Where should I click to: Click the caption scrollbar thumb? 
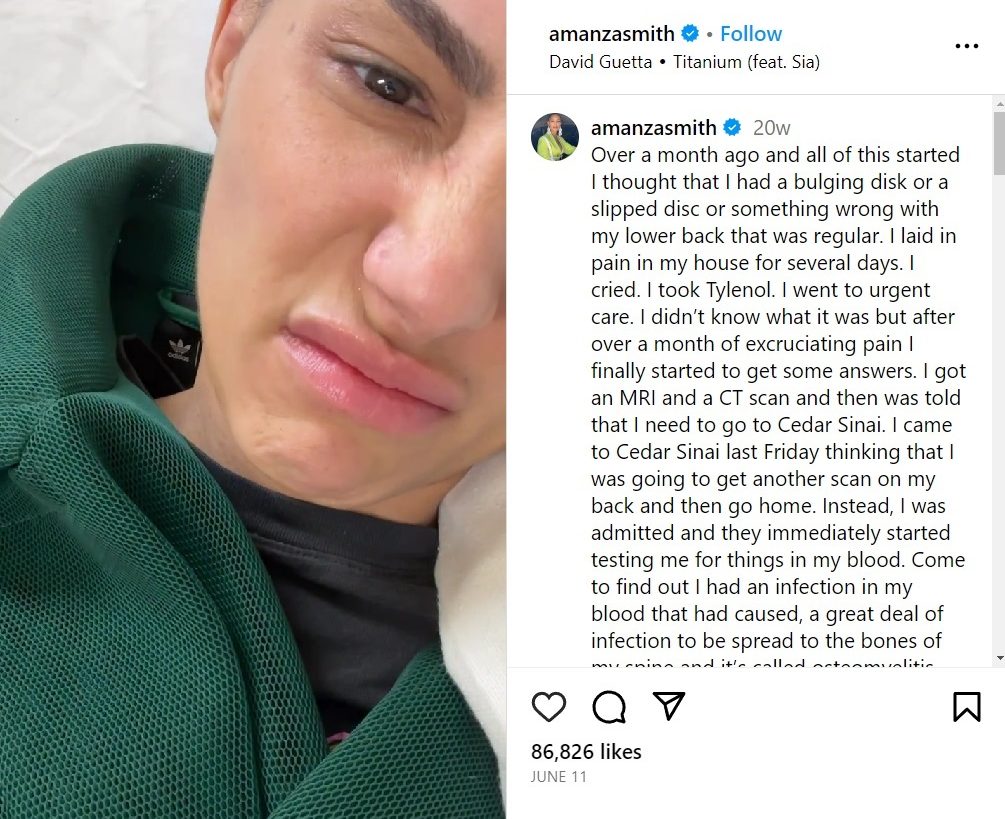coord(999,142)
